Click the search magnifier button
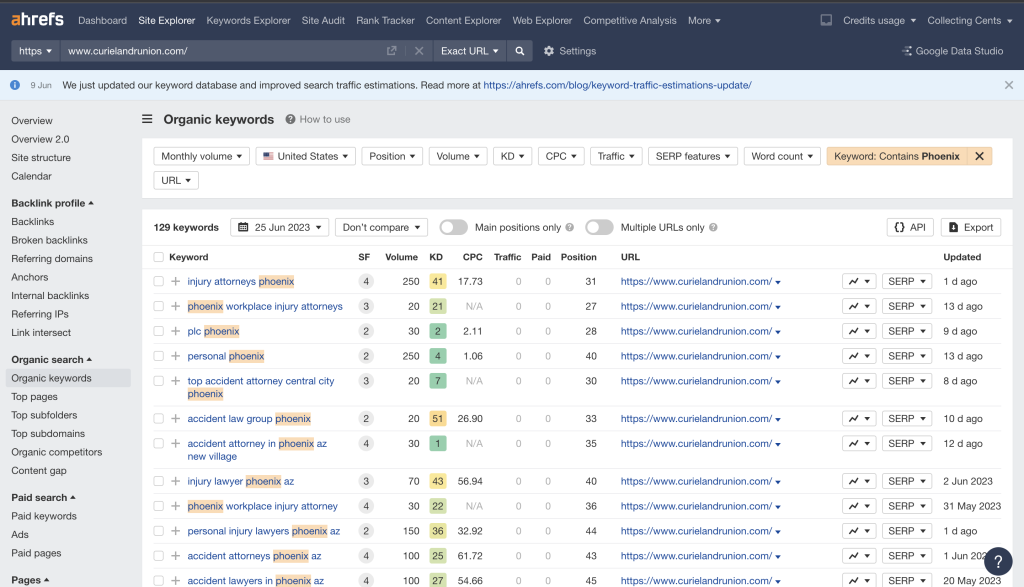Viewport: 1024px width, 587px height. pos(520,51)
